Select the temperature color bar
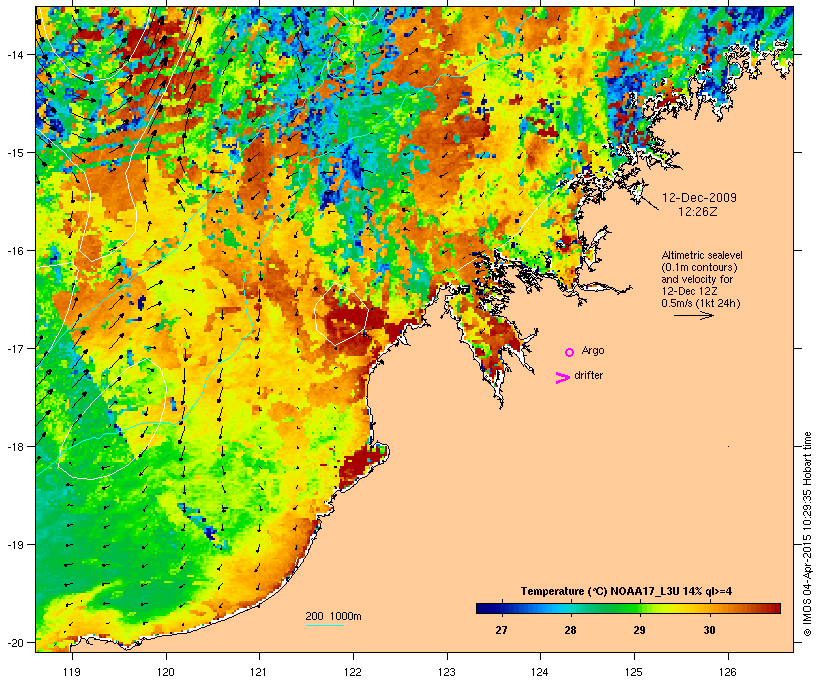Image resolution: width=820 pixels, height=680 pixels. (x=628, y=608)
